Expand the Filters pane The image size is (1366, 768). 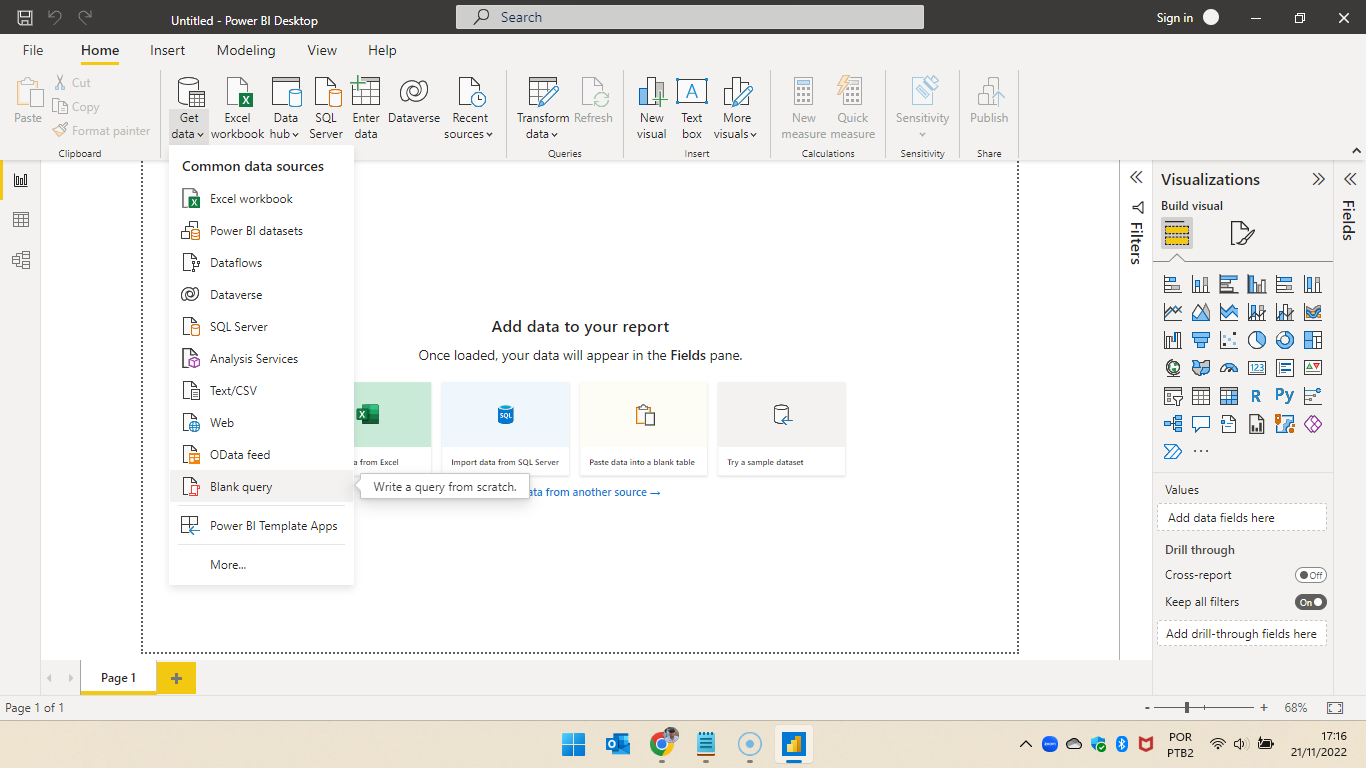pyautogui.click(x=1136, y=177)
